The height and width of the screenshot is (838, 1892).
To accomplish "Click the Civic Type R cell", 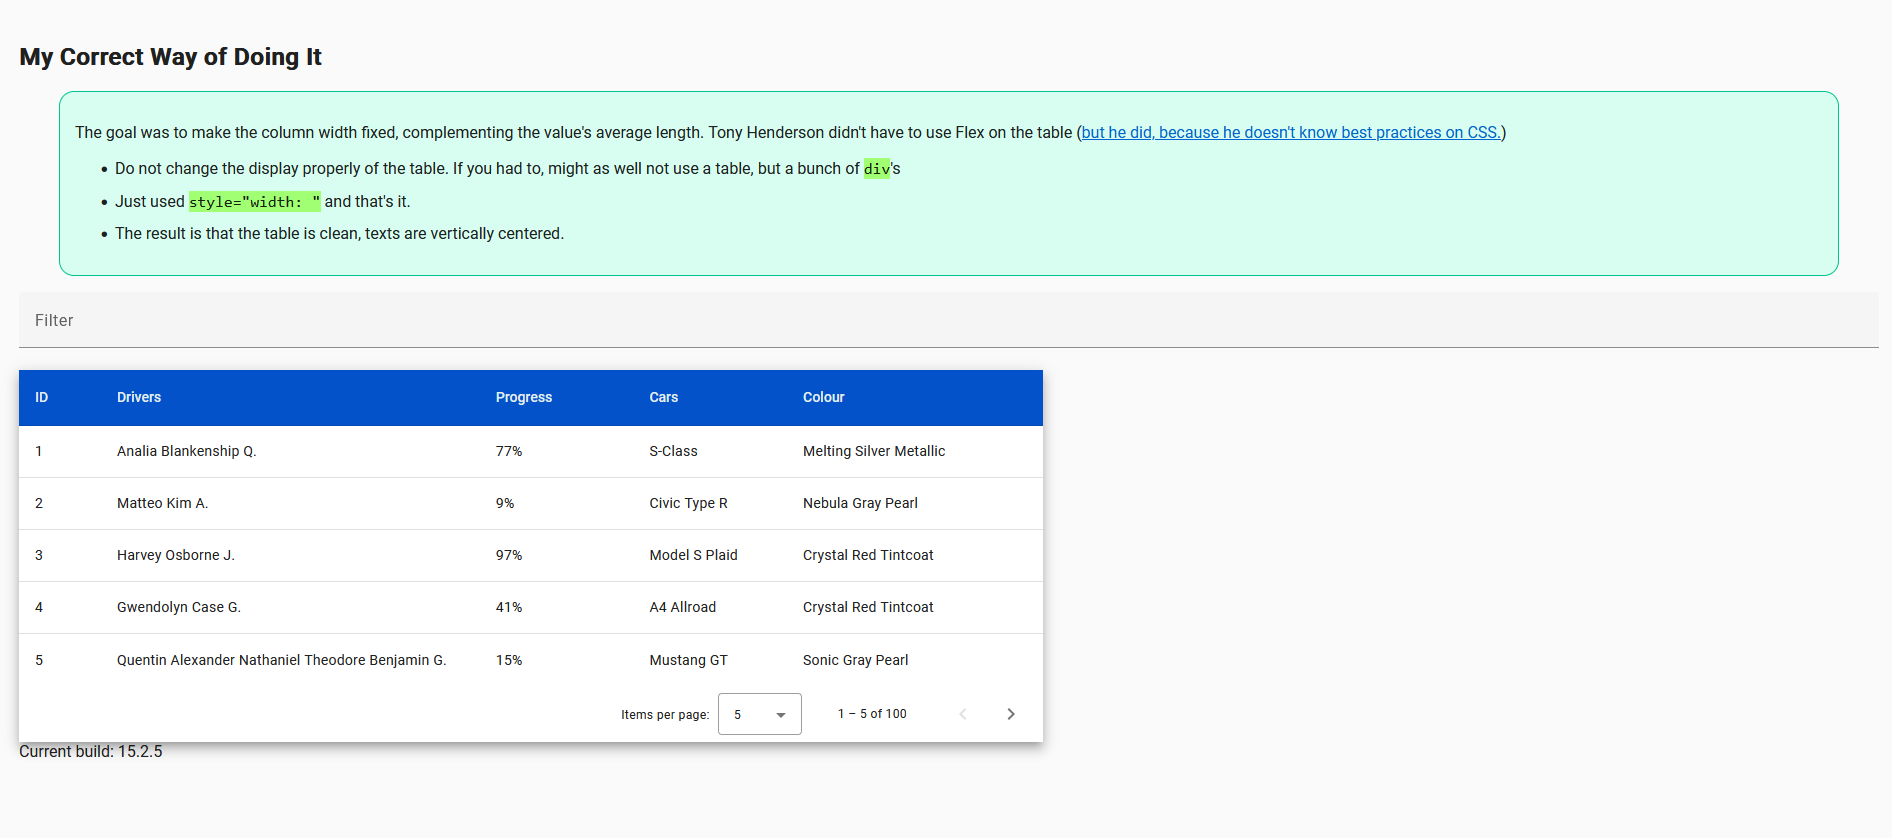I will point(688,504).
